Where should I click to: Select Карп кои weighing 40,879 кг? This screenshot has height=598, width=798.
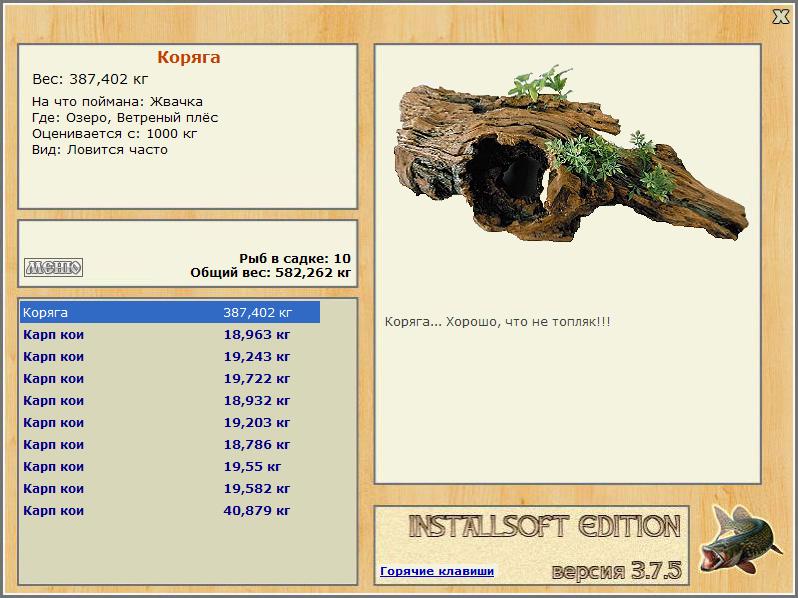click(170, 510)
